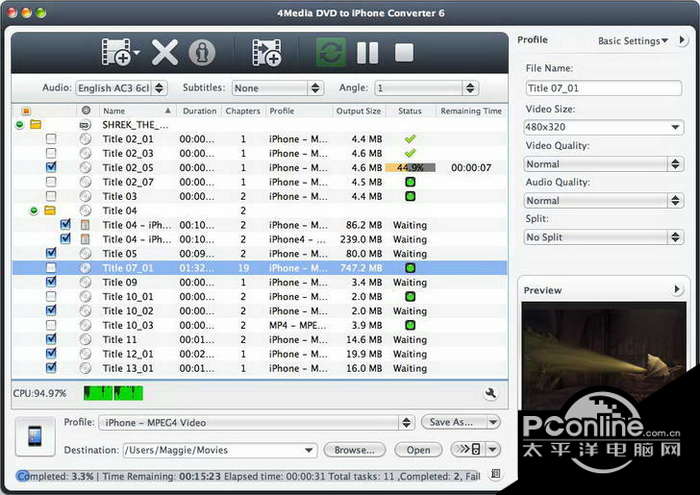The height and width of the screenshot is (495, 700).
Task: Click the Title 04 folder icon
Action: pos(50,210)
